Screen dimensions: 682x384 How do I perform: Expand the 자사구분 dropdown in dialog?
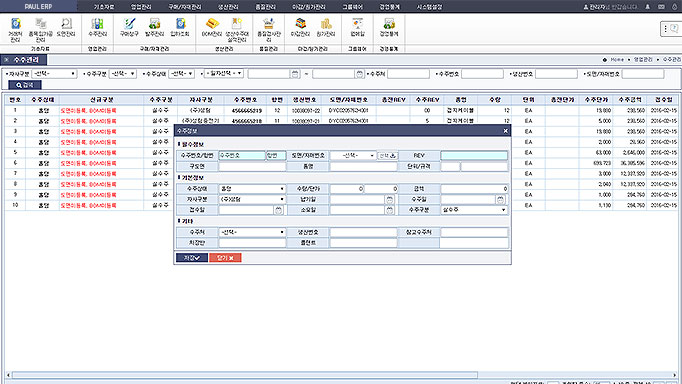point(252,199)
